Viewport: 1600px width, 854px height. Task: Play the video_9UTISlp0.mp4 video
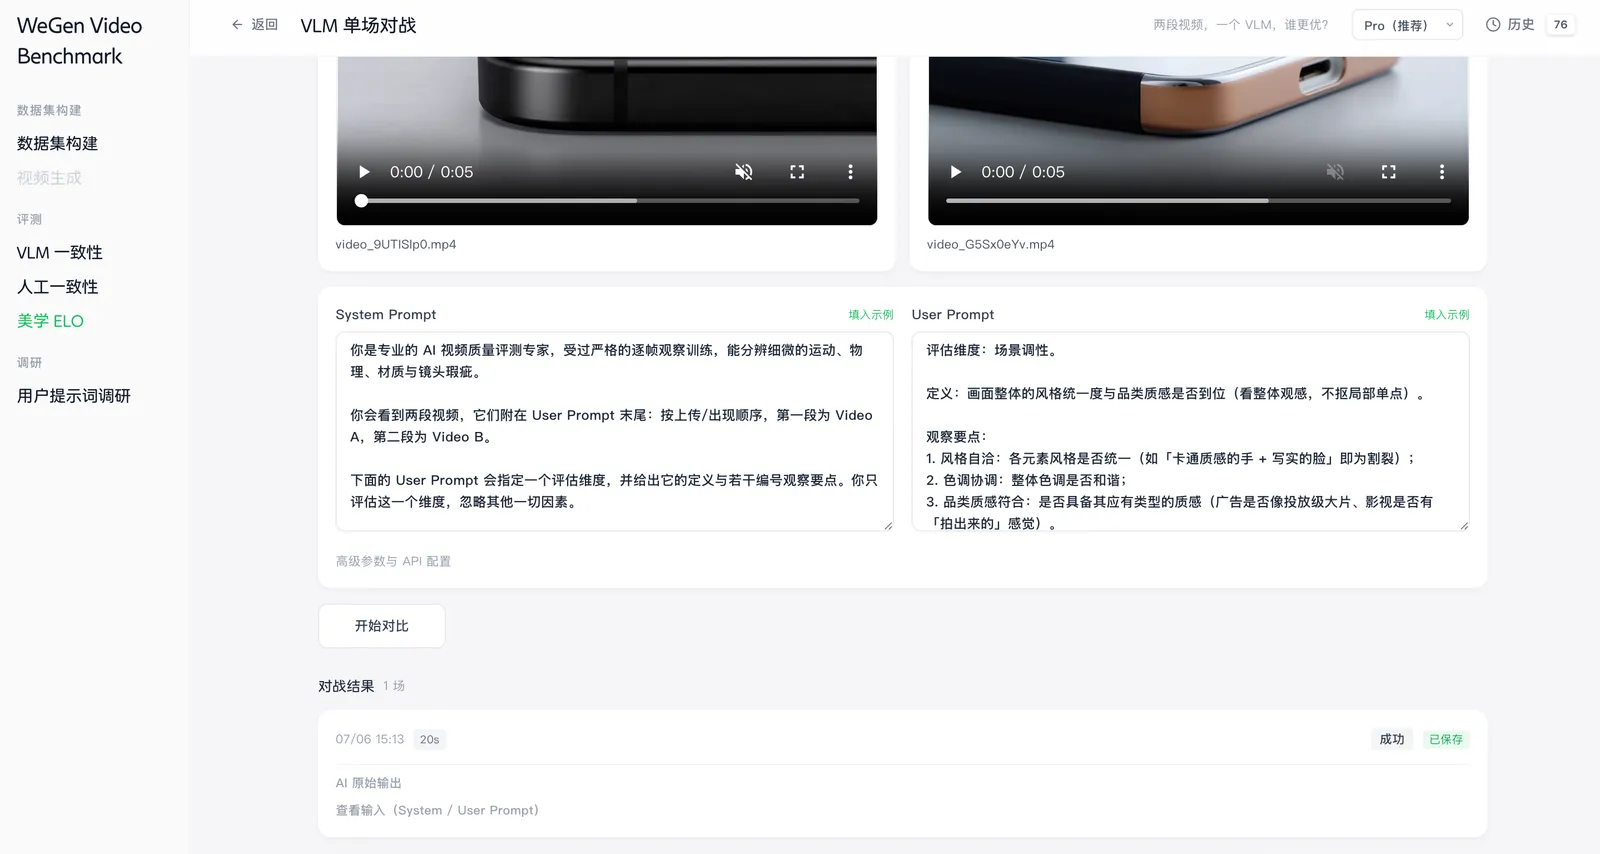coord(364,172)
